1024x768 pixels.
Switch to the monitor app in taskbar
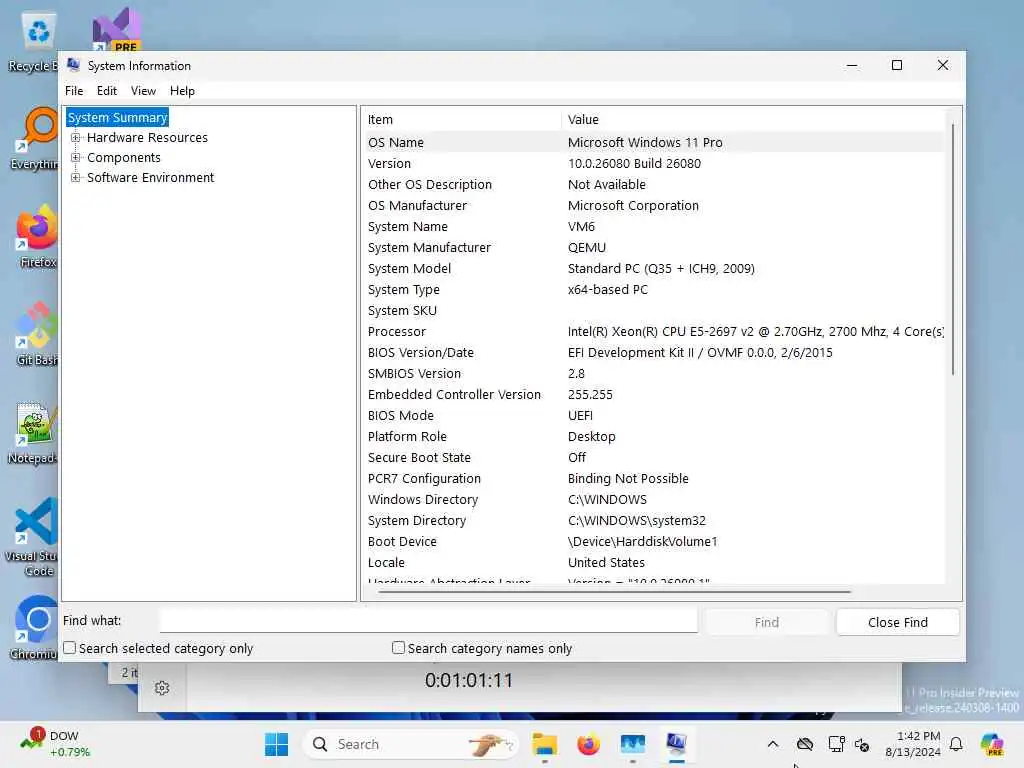coord(632,744)
